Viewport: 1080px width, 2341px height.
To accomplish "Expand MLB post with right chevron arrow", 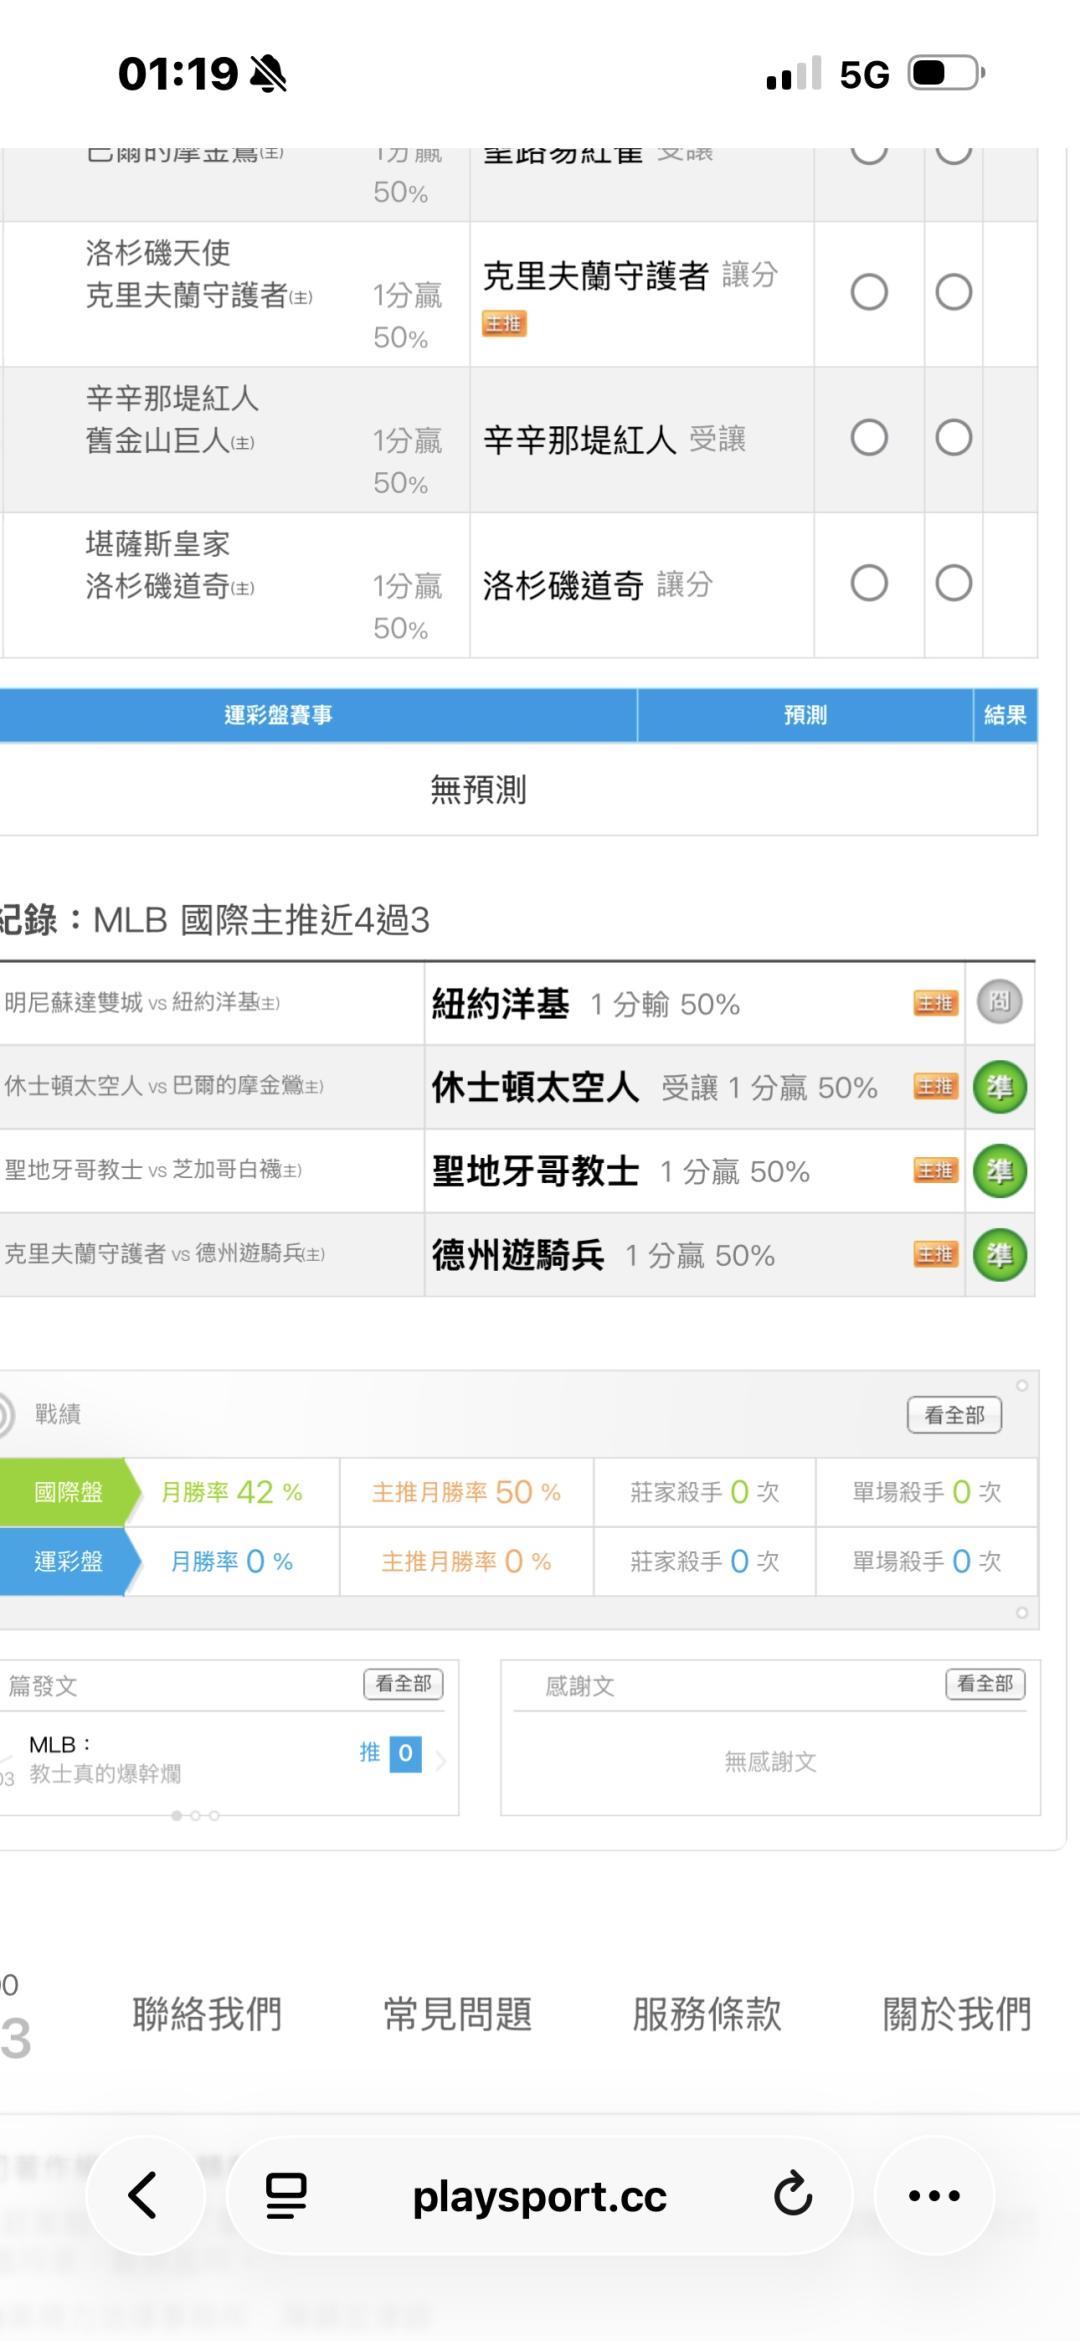I will pyautogui.click(x=441, y=1758).
